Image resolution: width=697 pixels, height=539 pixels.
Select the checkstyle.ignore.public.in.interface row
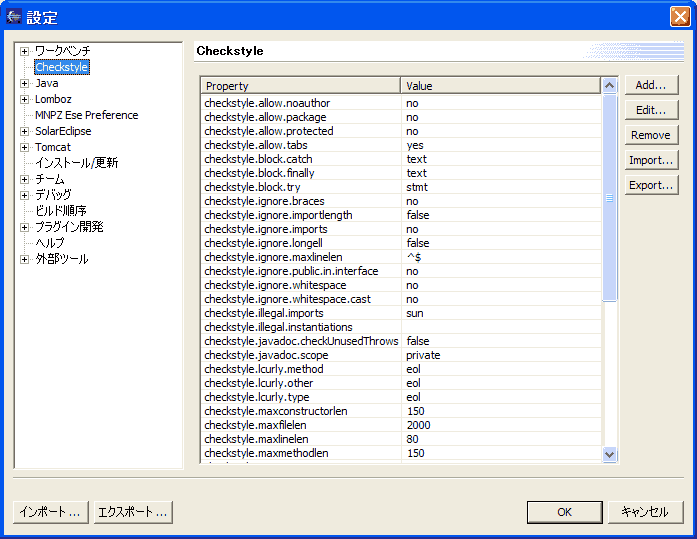tap(401, 271)
